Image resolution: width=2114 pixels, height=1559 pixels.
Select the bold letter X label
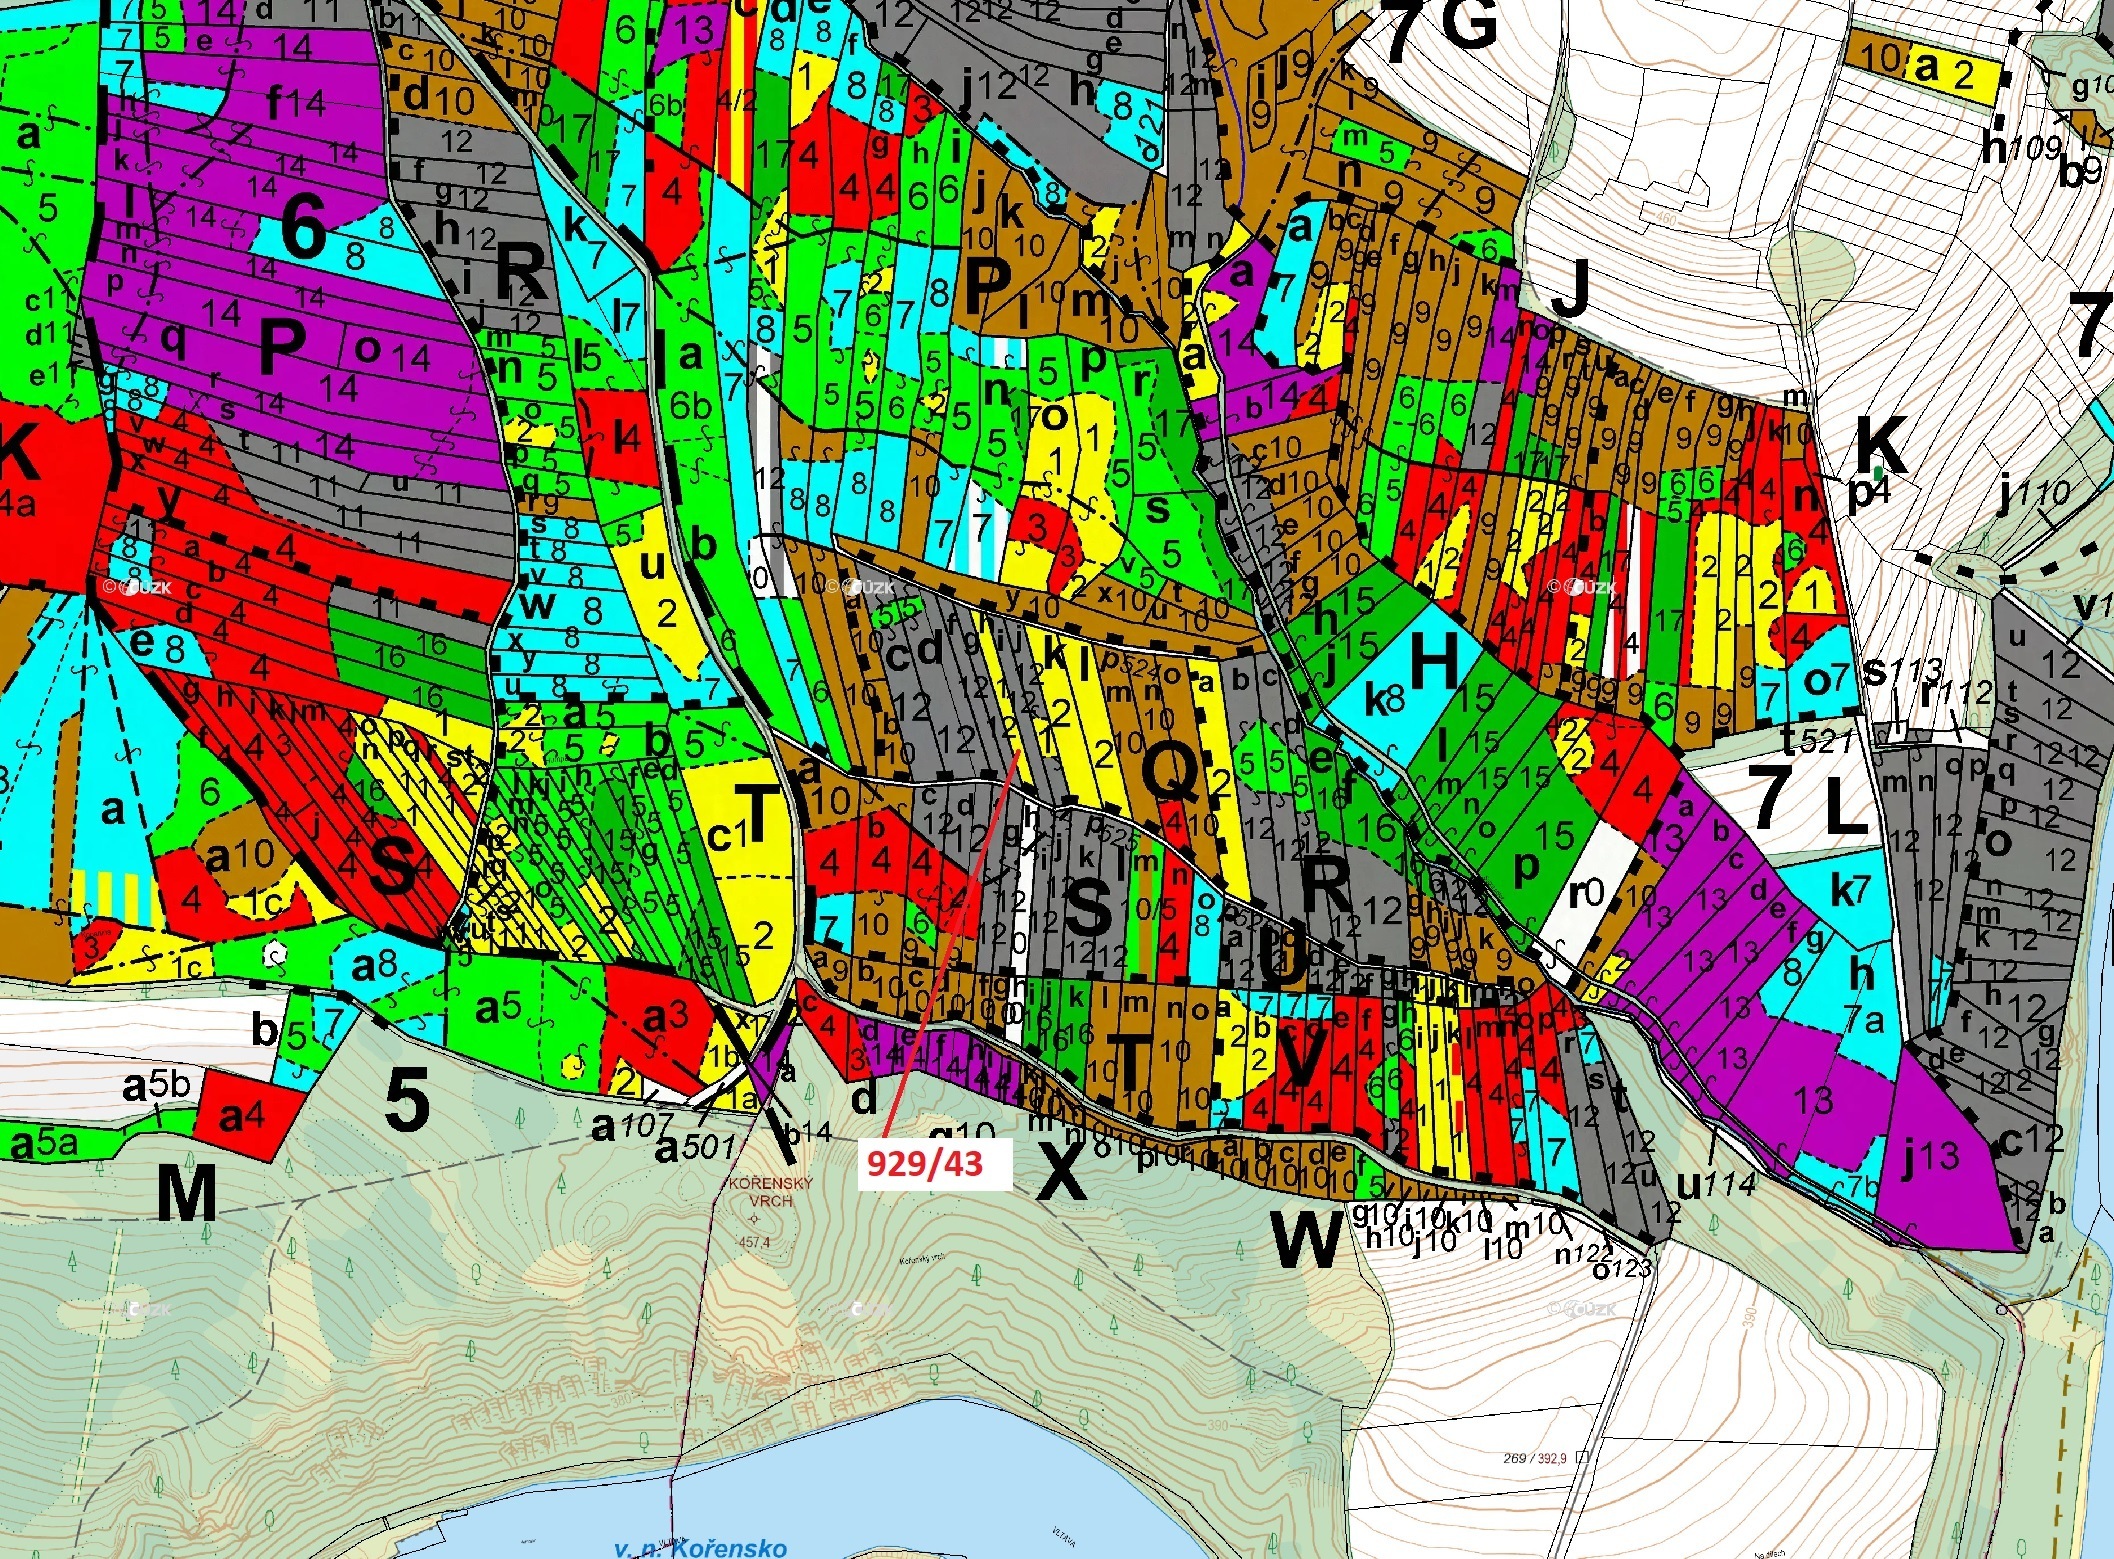[1061, 1172]
